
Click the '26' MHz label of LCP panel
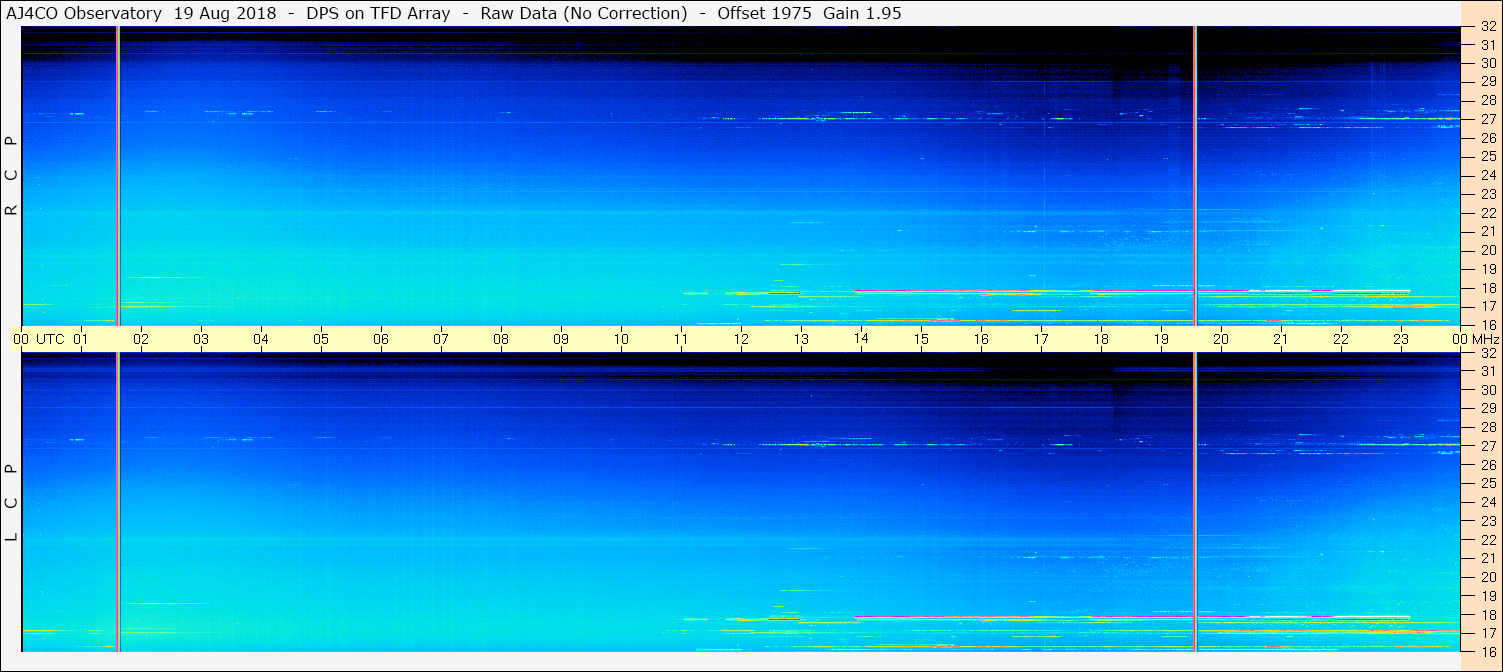1488,464
